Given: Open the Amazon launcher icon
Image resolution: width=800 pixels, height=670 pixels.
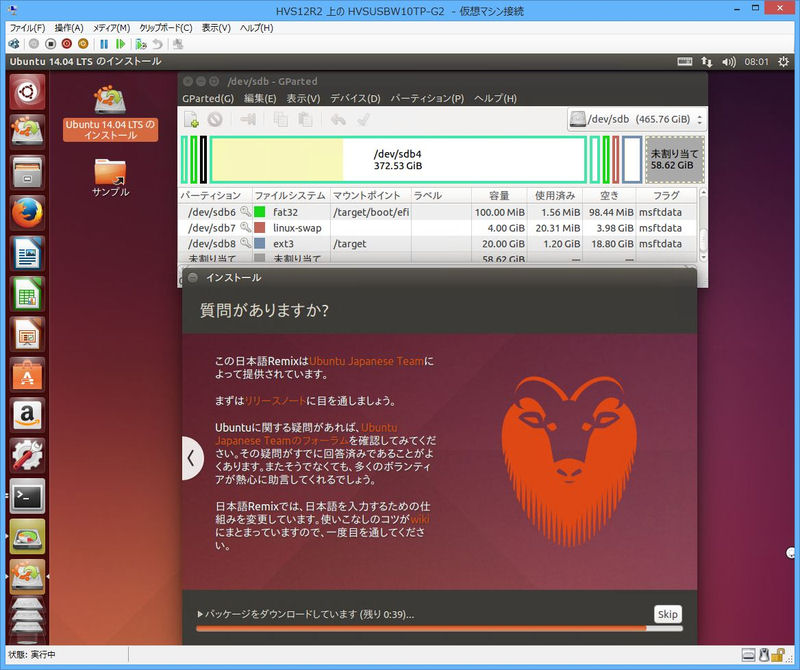Looking at the screenshot, I should [x=28, y=415].
